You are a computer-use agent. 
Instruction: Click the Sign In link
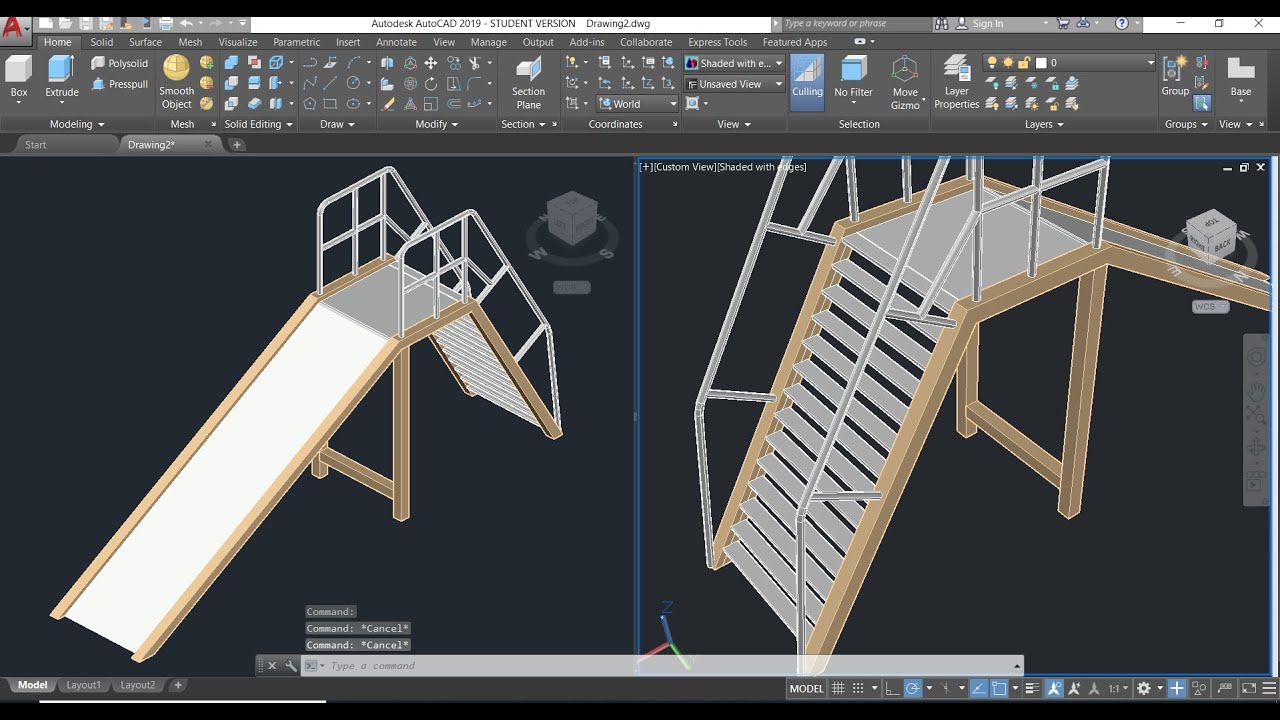click(987, 23)
